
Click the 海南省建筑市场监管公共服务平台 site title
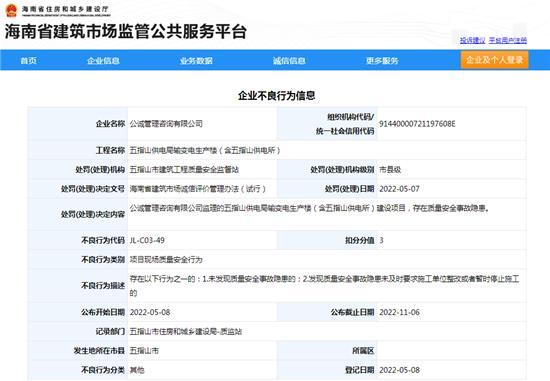126,32
